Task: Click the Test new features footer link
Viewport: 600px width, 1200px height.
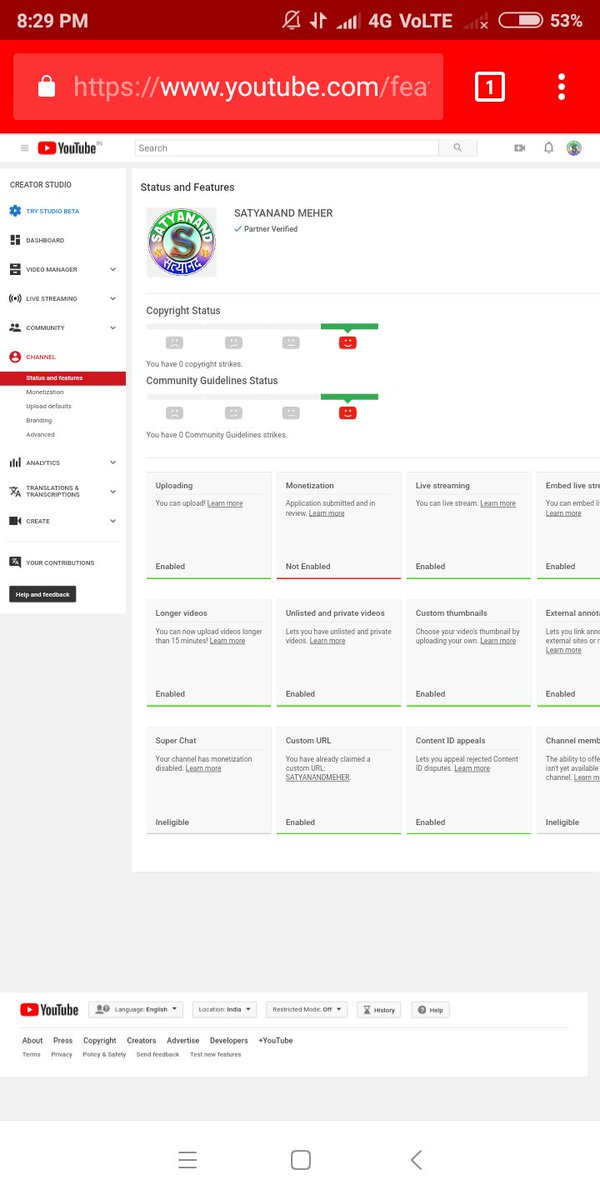Action: [216, 1054]
